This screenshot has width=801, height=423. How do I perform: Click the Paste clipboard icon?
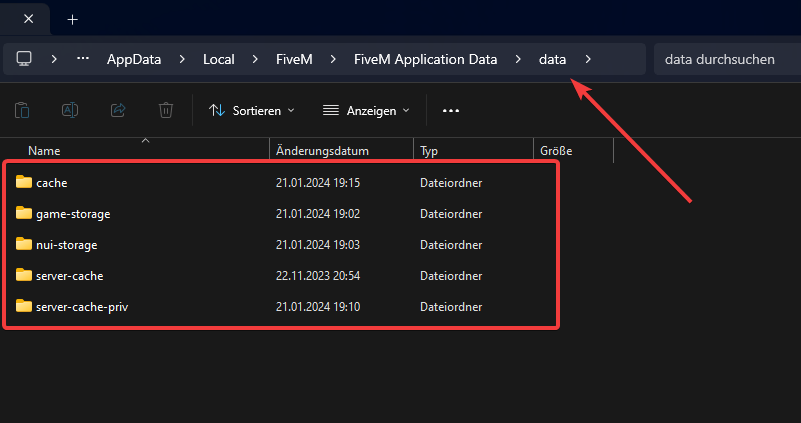click(22, 110)
